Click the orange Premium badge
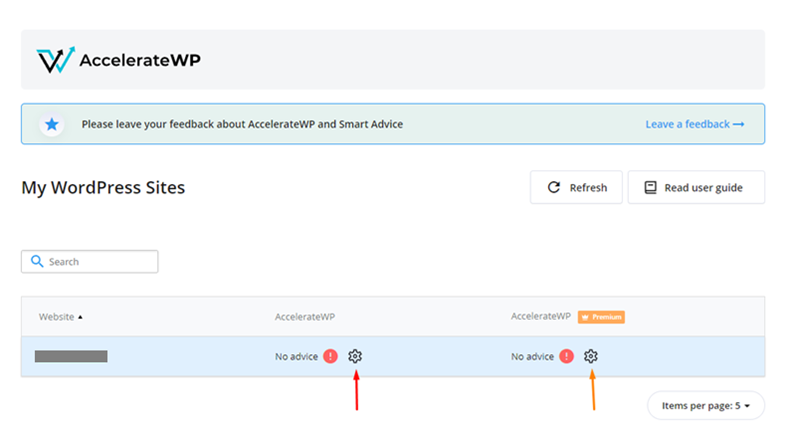The width and height of the screenshot is (798, 447). click(601, 317)
